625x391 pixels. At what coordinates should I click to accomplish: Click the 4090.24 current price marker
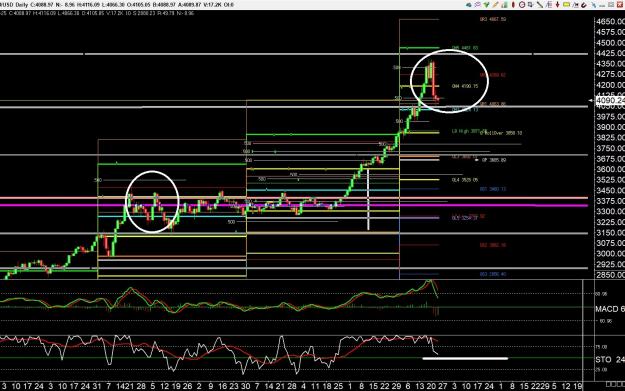[610, 100]
